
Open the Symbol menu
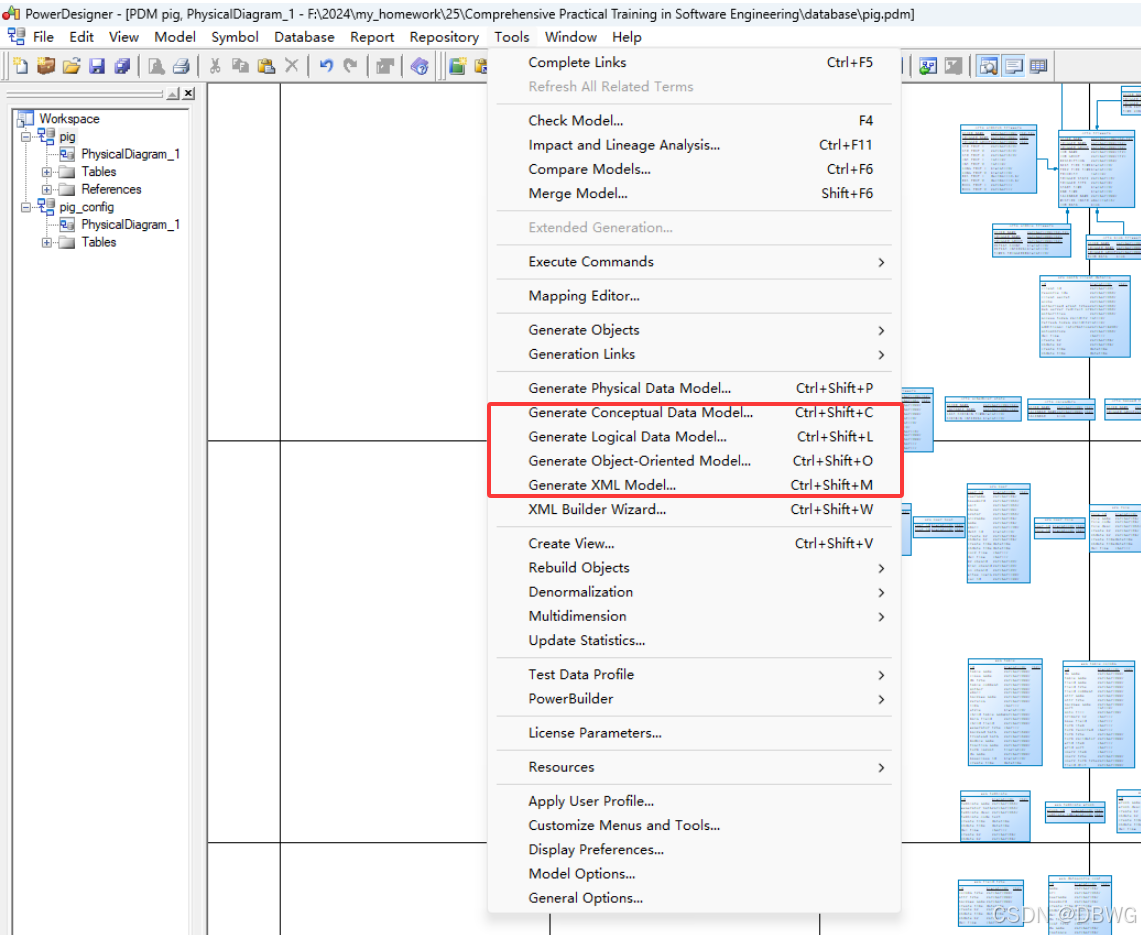pos(234,37)
